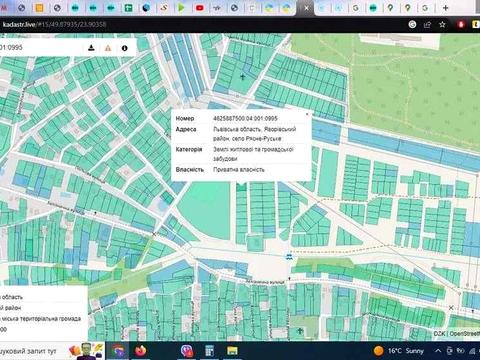Open the info icon in the search panel
This screenshot has width=480, height=360.
coord(125,48)
